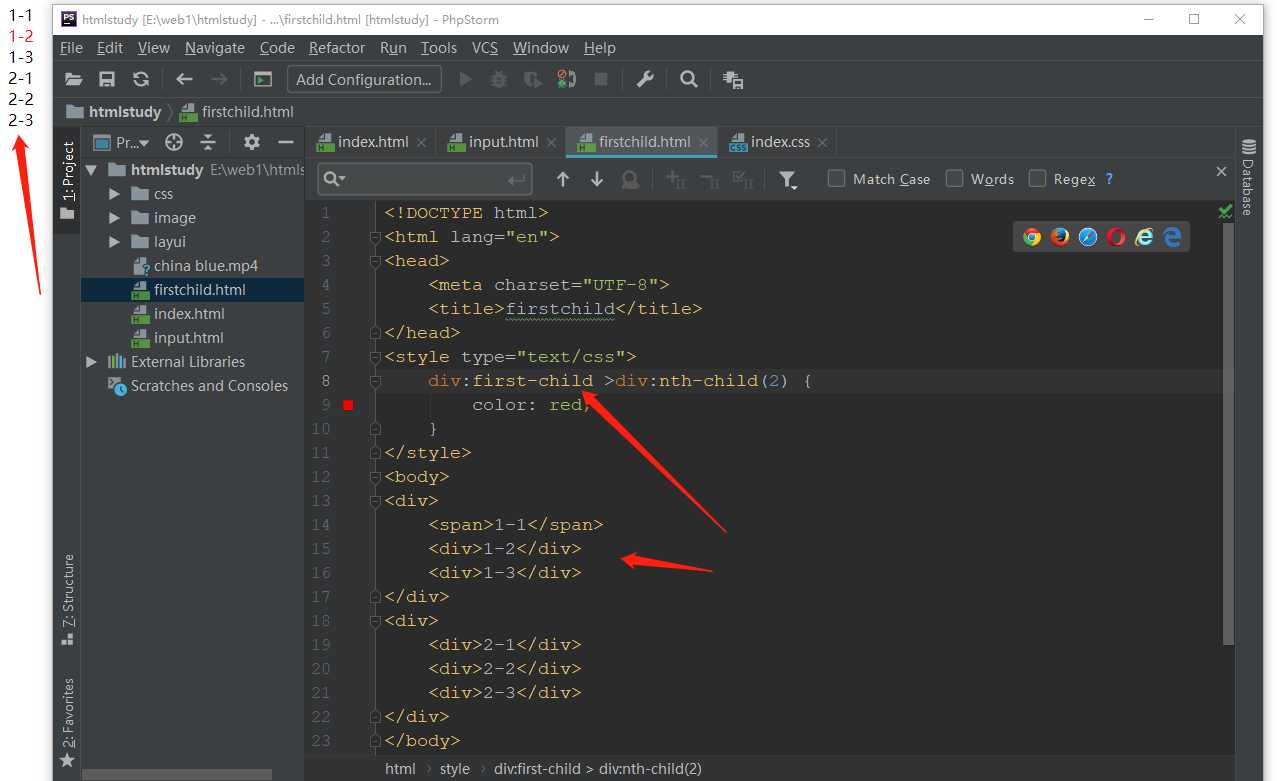This screenshot has width=1287, height=781.
Task: Open the File menu
Action: point(71,47)
